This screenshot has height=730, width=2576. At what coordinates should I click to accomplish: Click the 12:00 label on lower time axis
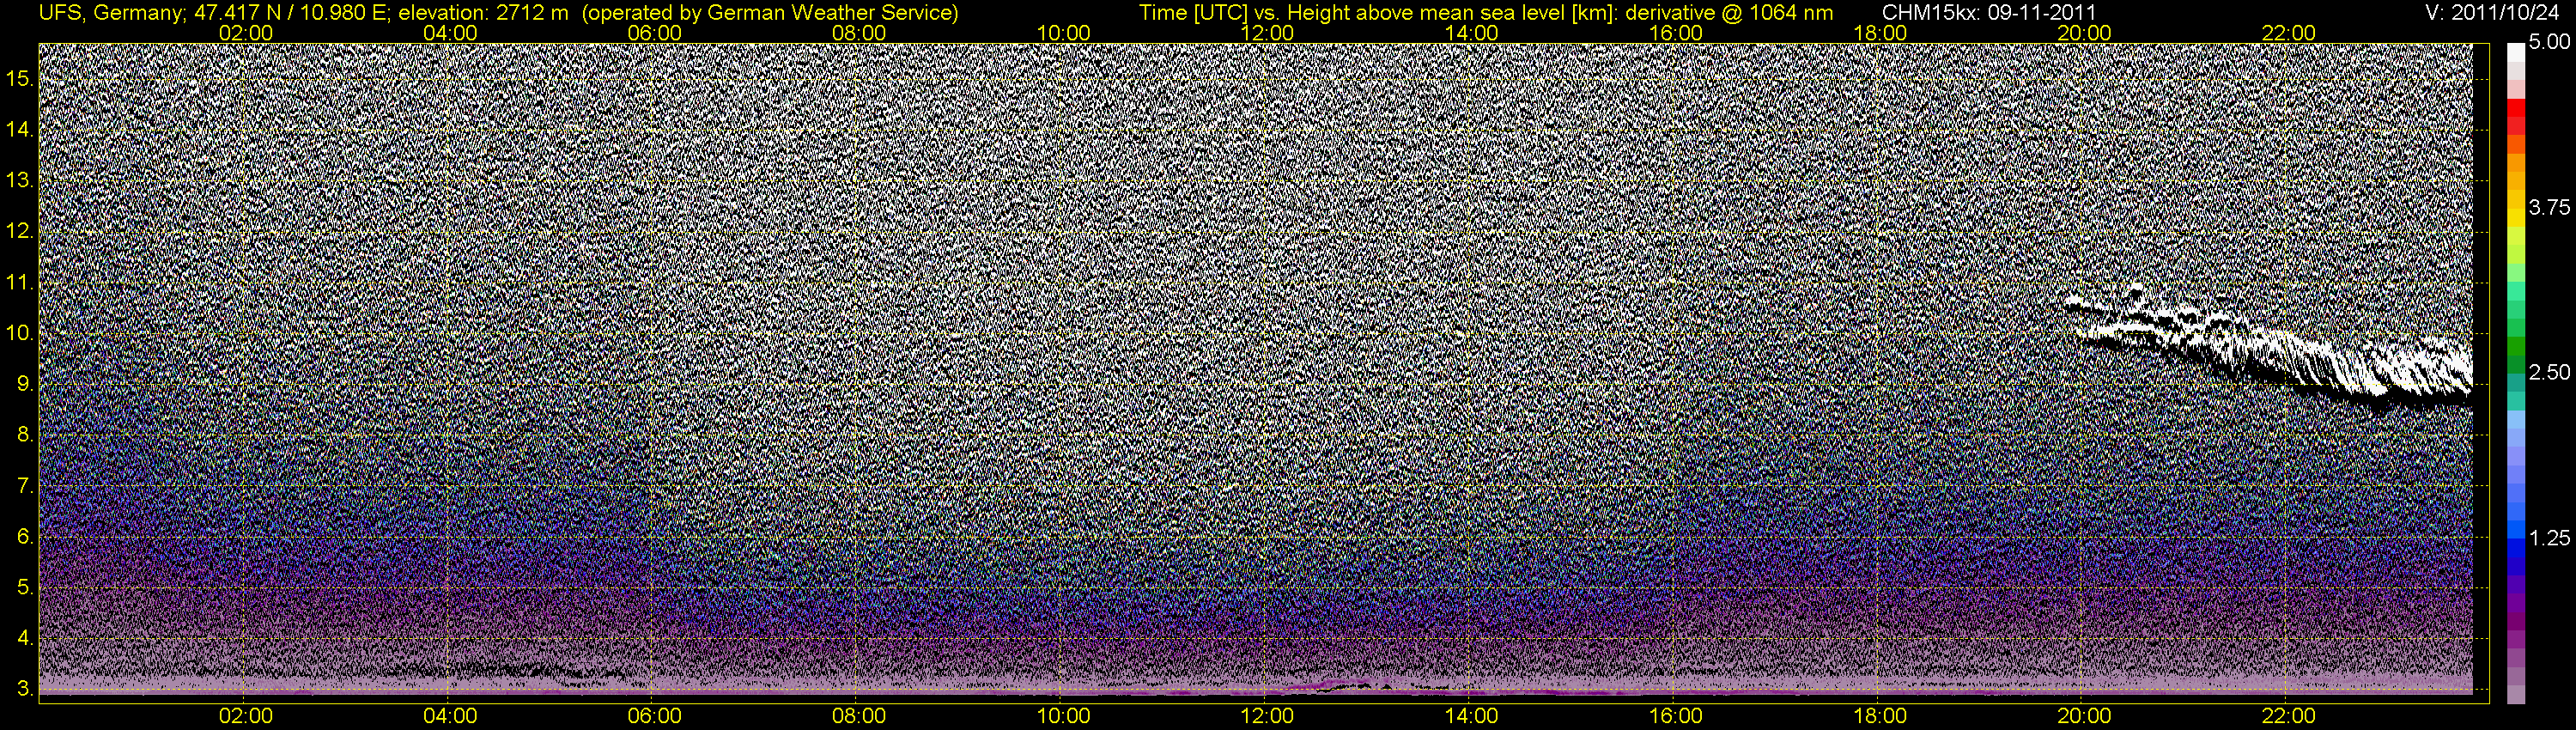tap(1267, 716)
